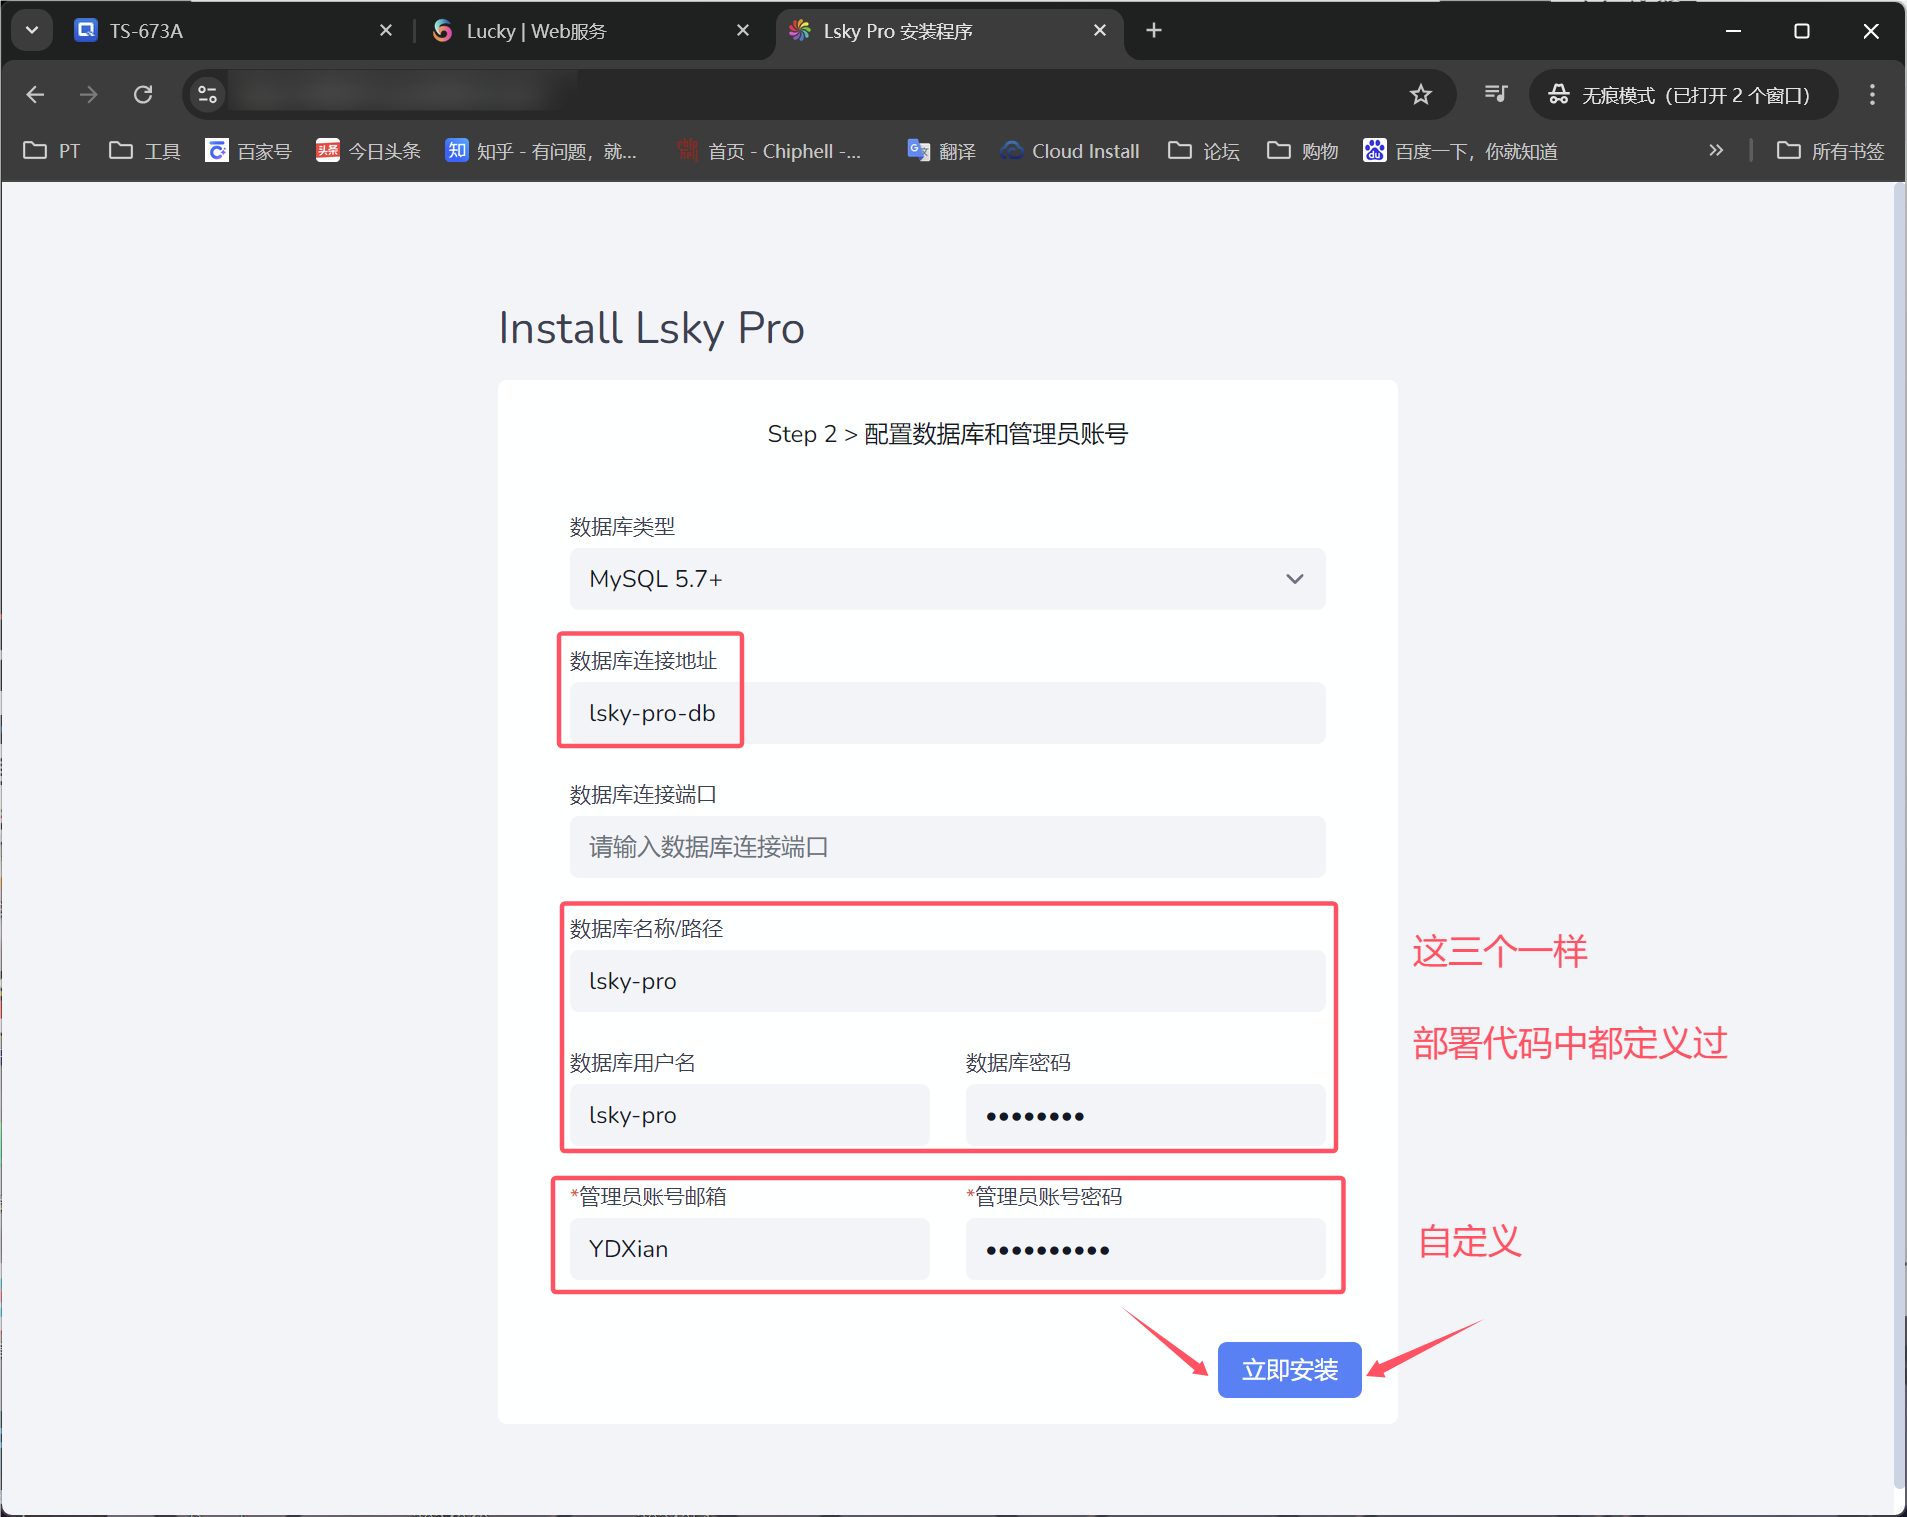Open the 论坛 bookmark folder

1204,151
